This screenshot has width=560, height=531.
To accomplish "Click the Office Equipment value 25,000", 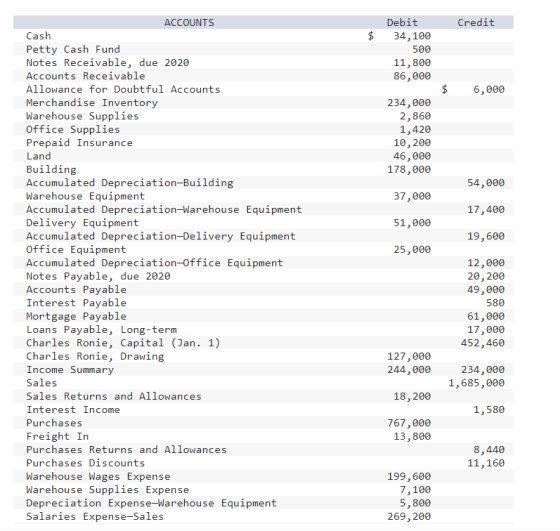I will (x=412, y=250).
